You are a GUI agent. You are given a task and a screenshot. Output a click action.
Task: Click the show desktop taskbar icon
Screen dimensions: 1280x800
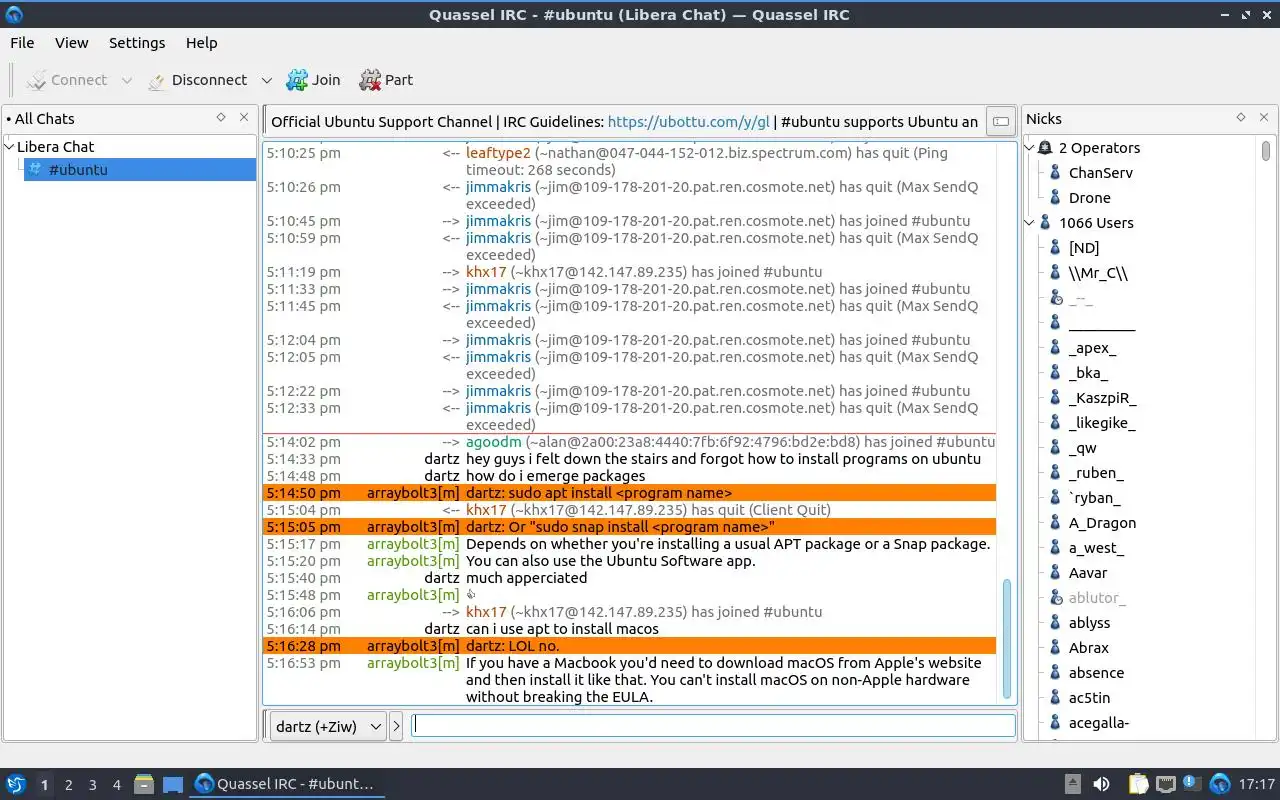173,785
